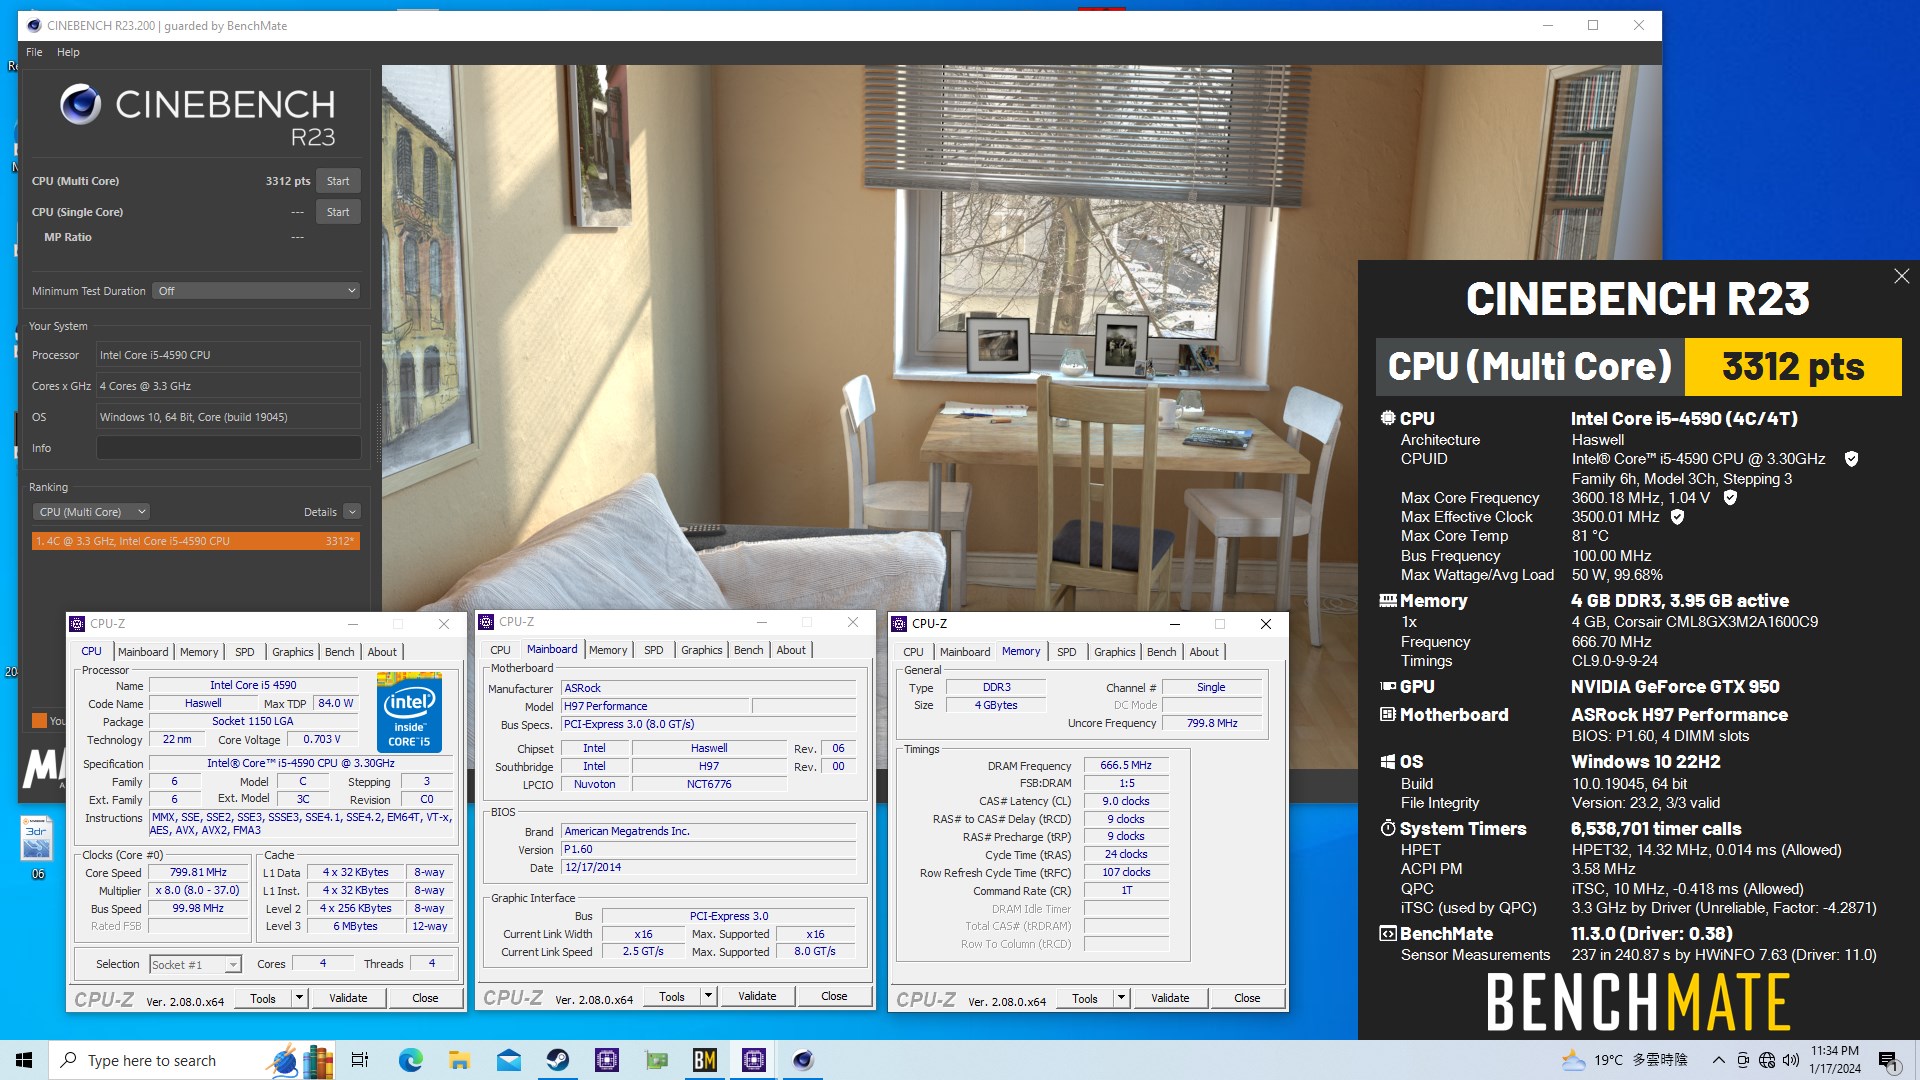Switch to Cinebench via its taskbar icon
1920x1080 pixels.
802,1060
